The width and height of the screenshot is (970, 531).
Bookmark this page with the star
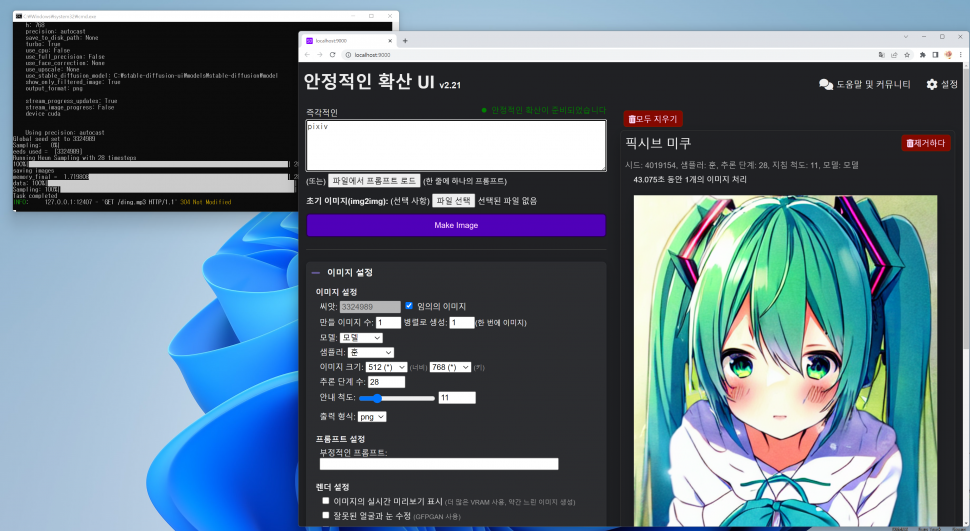907,54
